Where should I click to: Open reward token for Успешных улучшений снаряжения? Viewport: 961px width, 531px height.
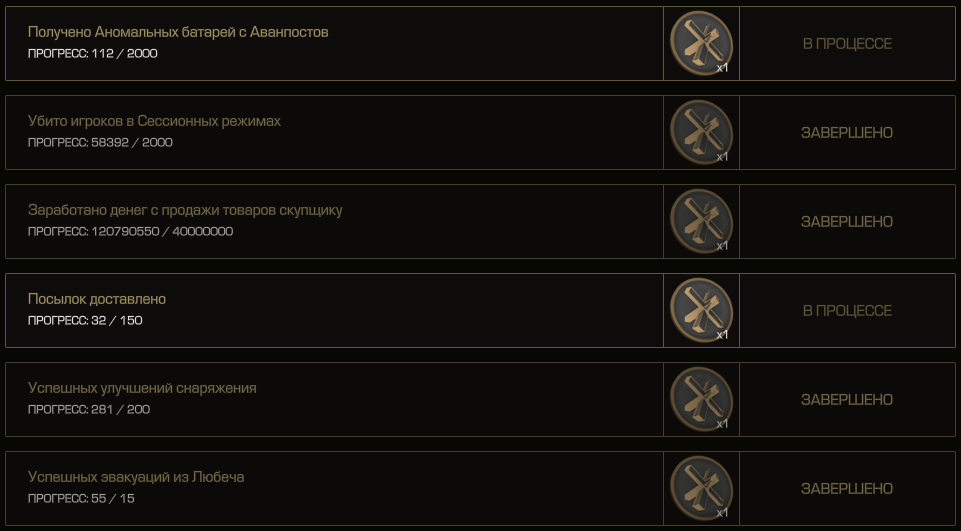click(x=701, y=399)
